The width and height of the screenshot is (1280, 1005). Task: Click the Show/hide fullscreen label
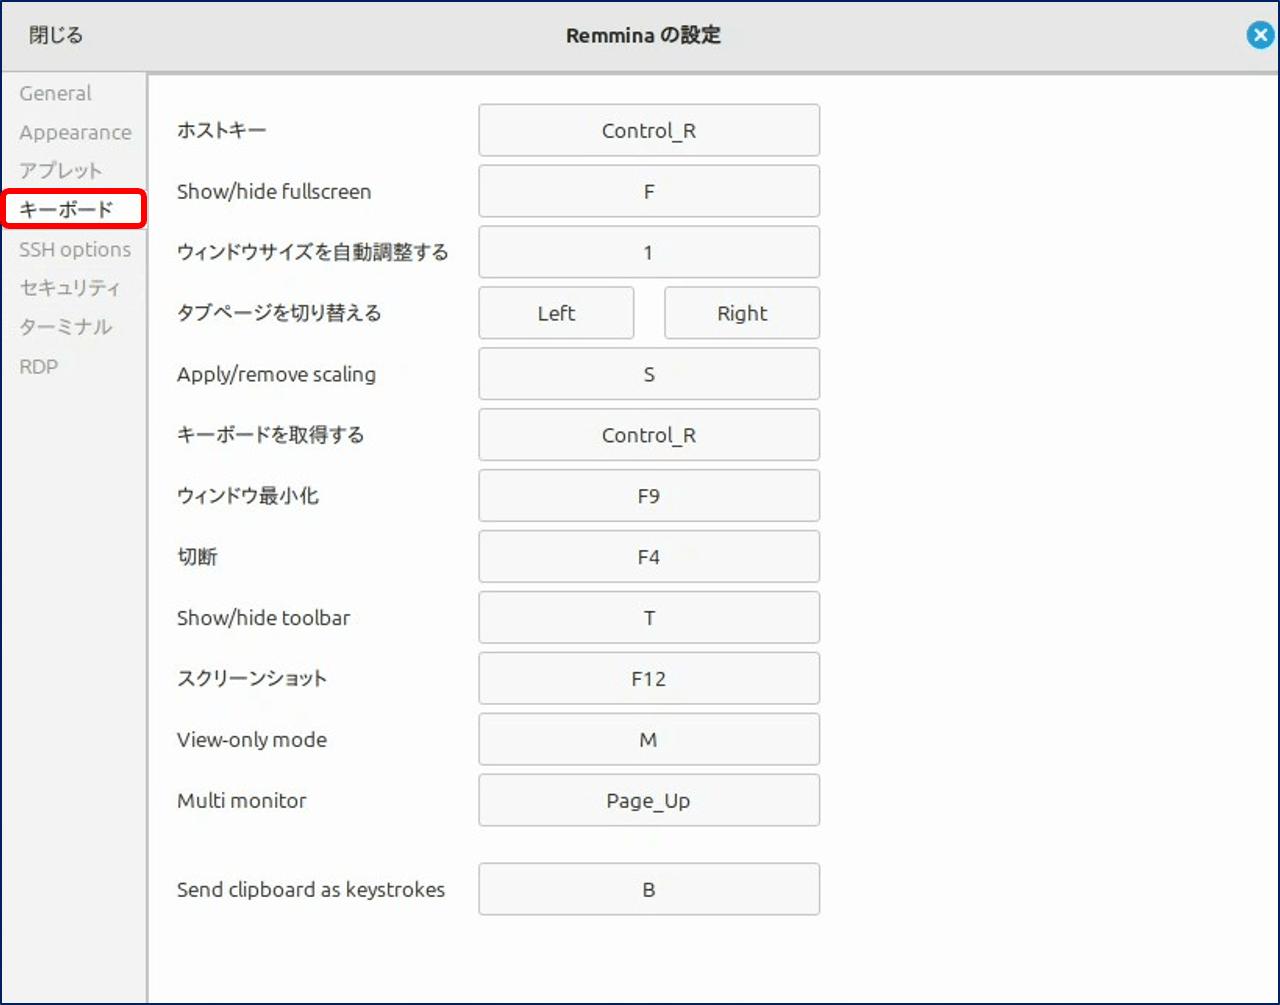[274, 191]
